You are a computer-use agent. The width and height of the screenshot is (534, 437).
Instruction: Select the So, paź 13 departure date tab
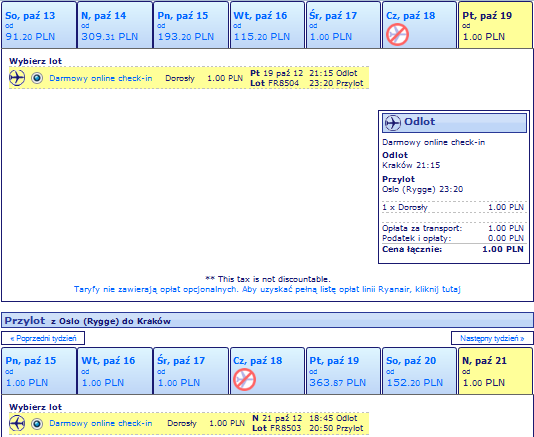pos(39,25)
